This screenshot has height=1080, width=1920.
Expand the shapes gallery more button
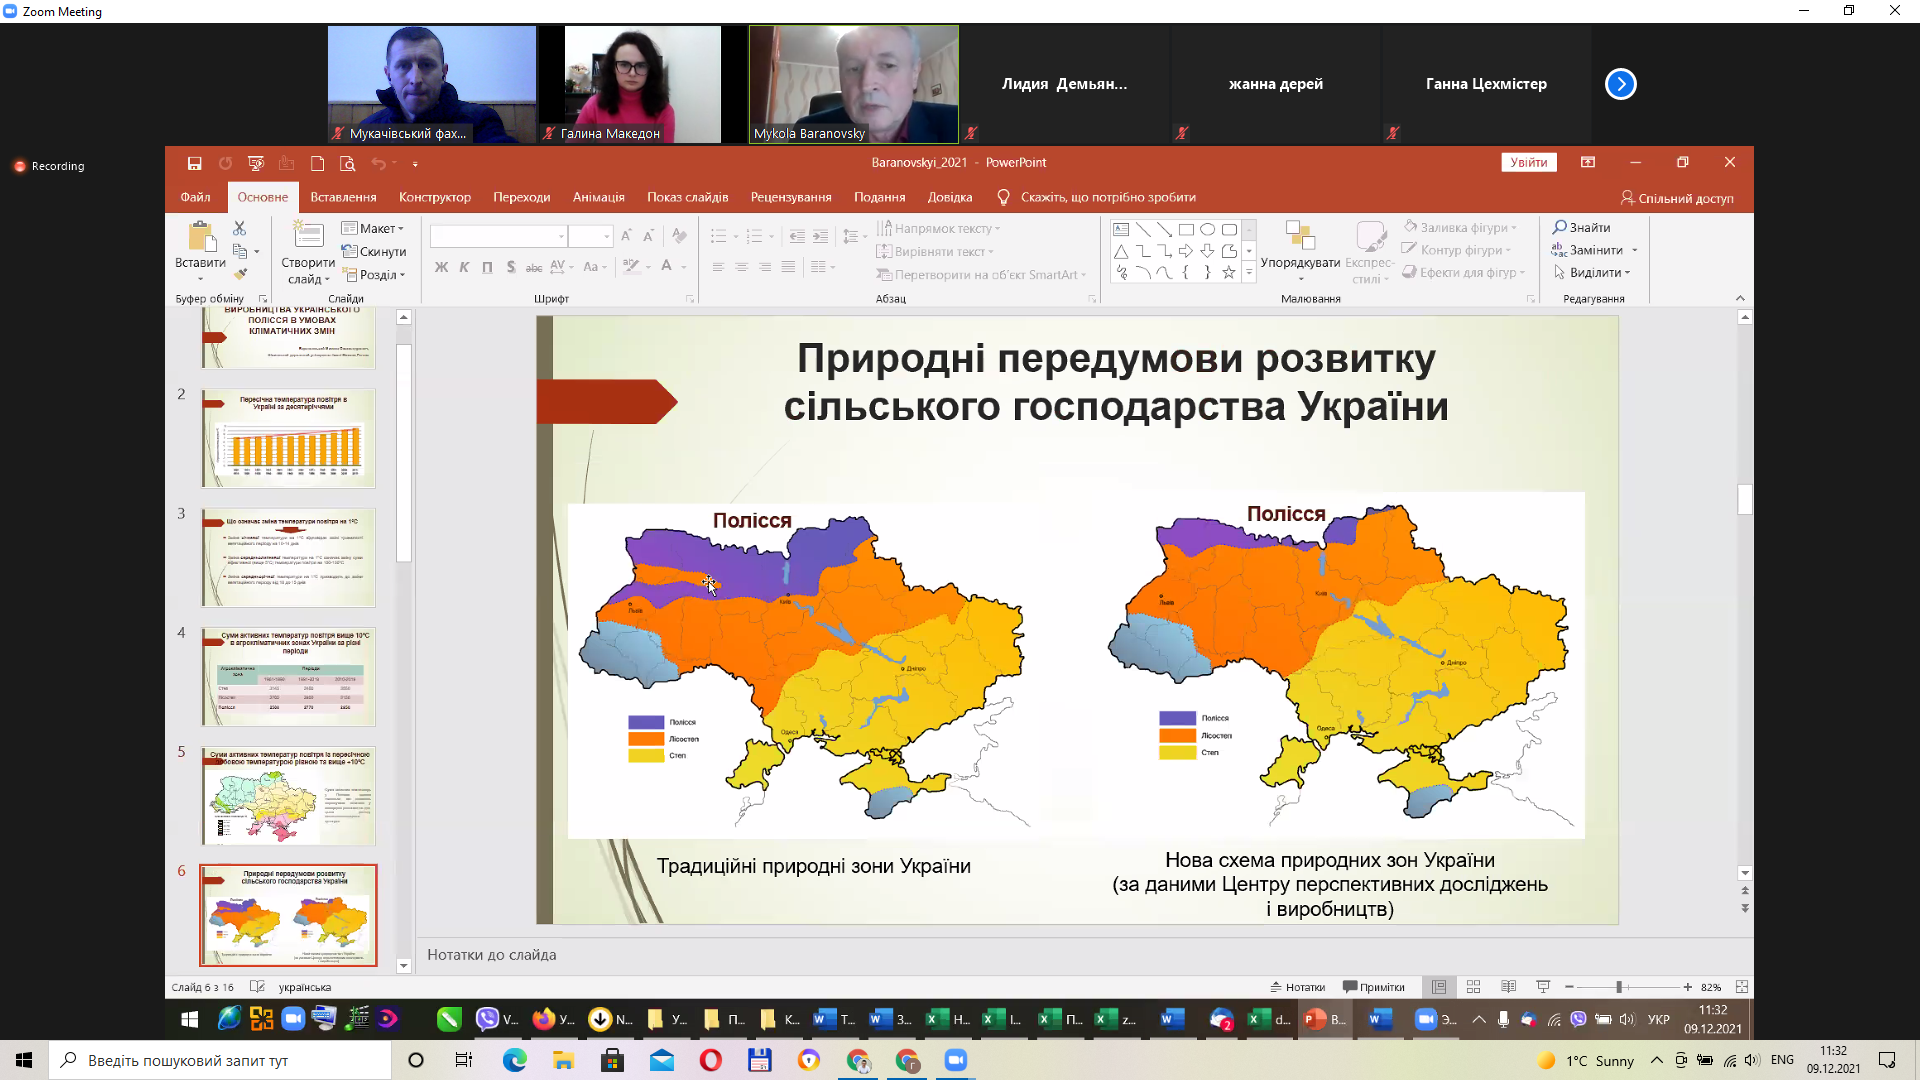pyautogui.click(x=1249, y=272)
